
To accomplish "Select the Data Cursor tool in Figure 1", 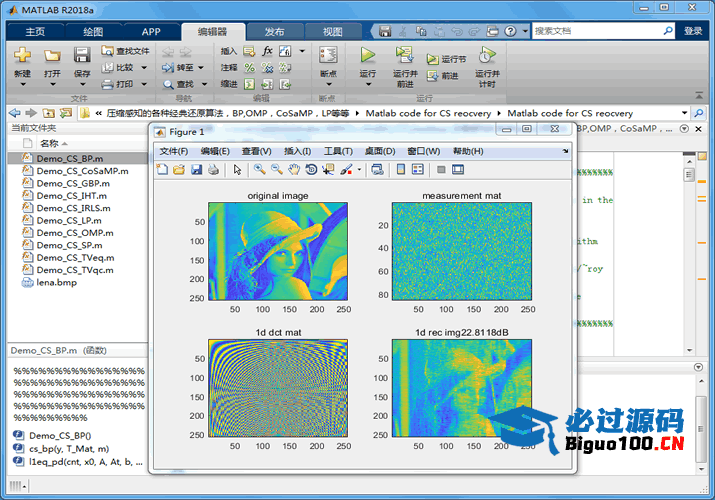I will tap(328, 170).
